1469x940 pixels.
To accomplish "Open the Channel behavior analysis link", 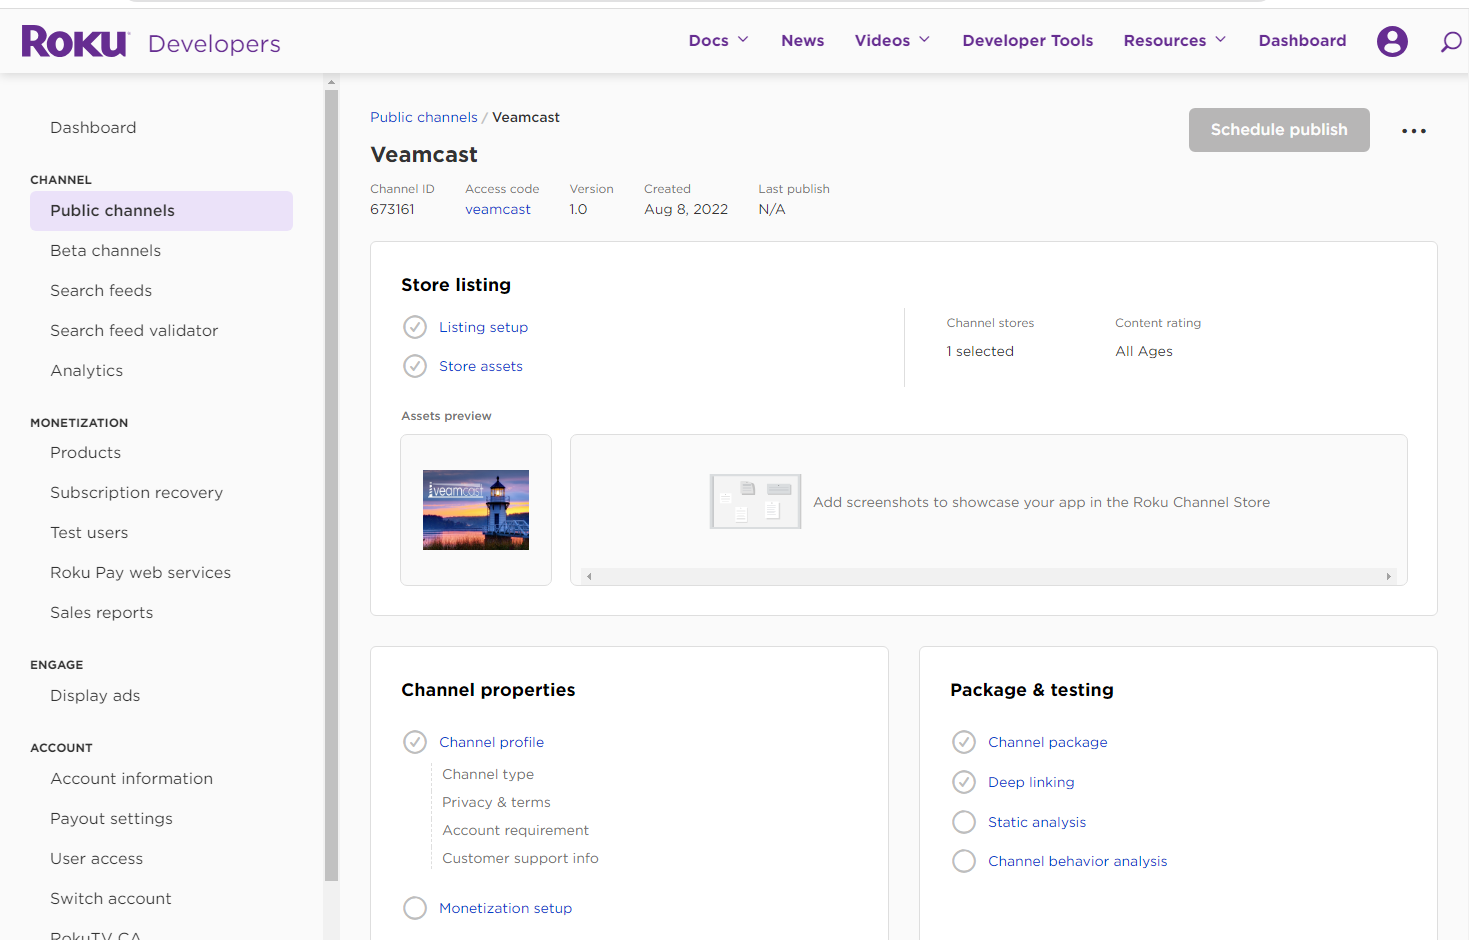I will pos(1078,861).
